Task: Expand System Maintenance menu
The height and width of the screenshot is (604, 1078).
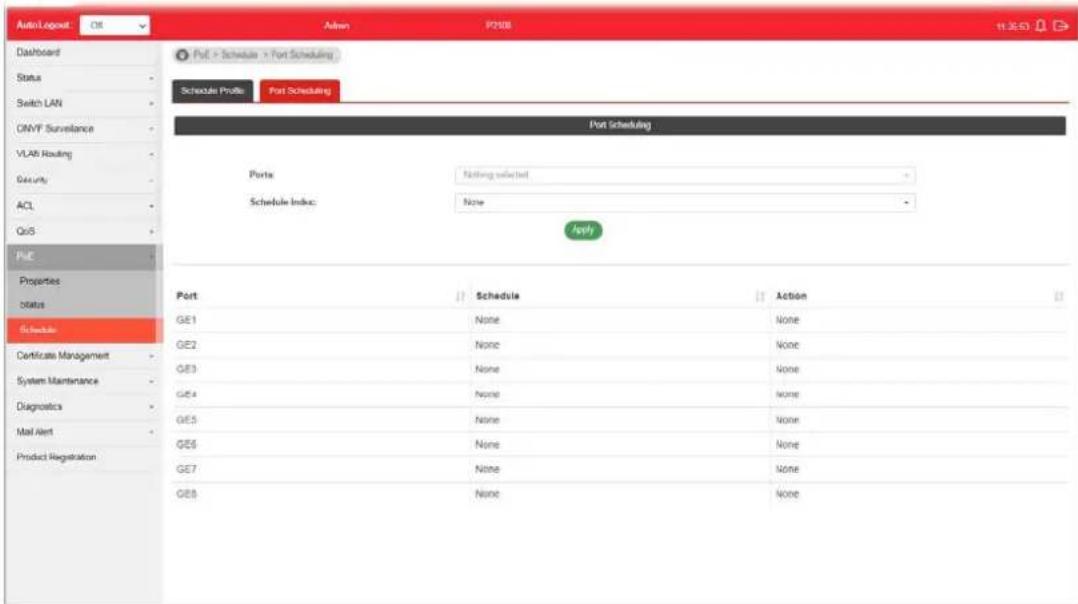Action: tap(83, 381)
